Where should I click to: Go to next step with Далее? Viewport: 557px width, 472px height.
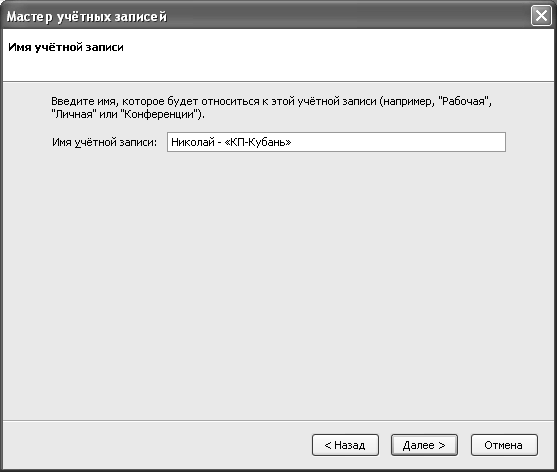[x=424, y=445]
